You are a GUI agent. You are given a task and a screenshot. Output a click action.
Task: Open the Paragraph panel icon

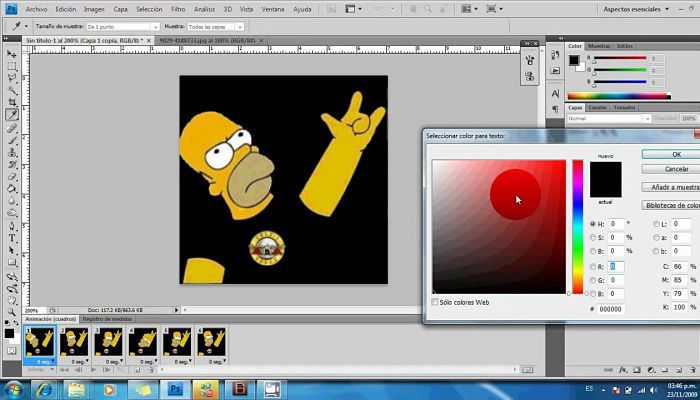pyautogui.click(x=555, y=109)
